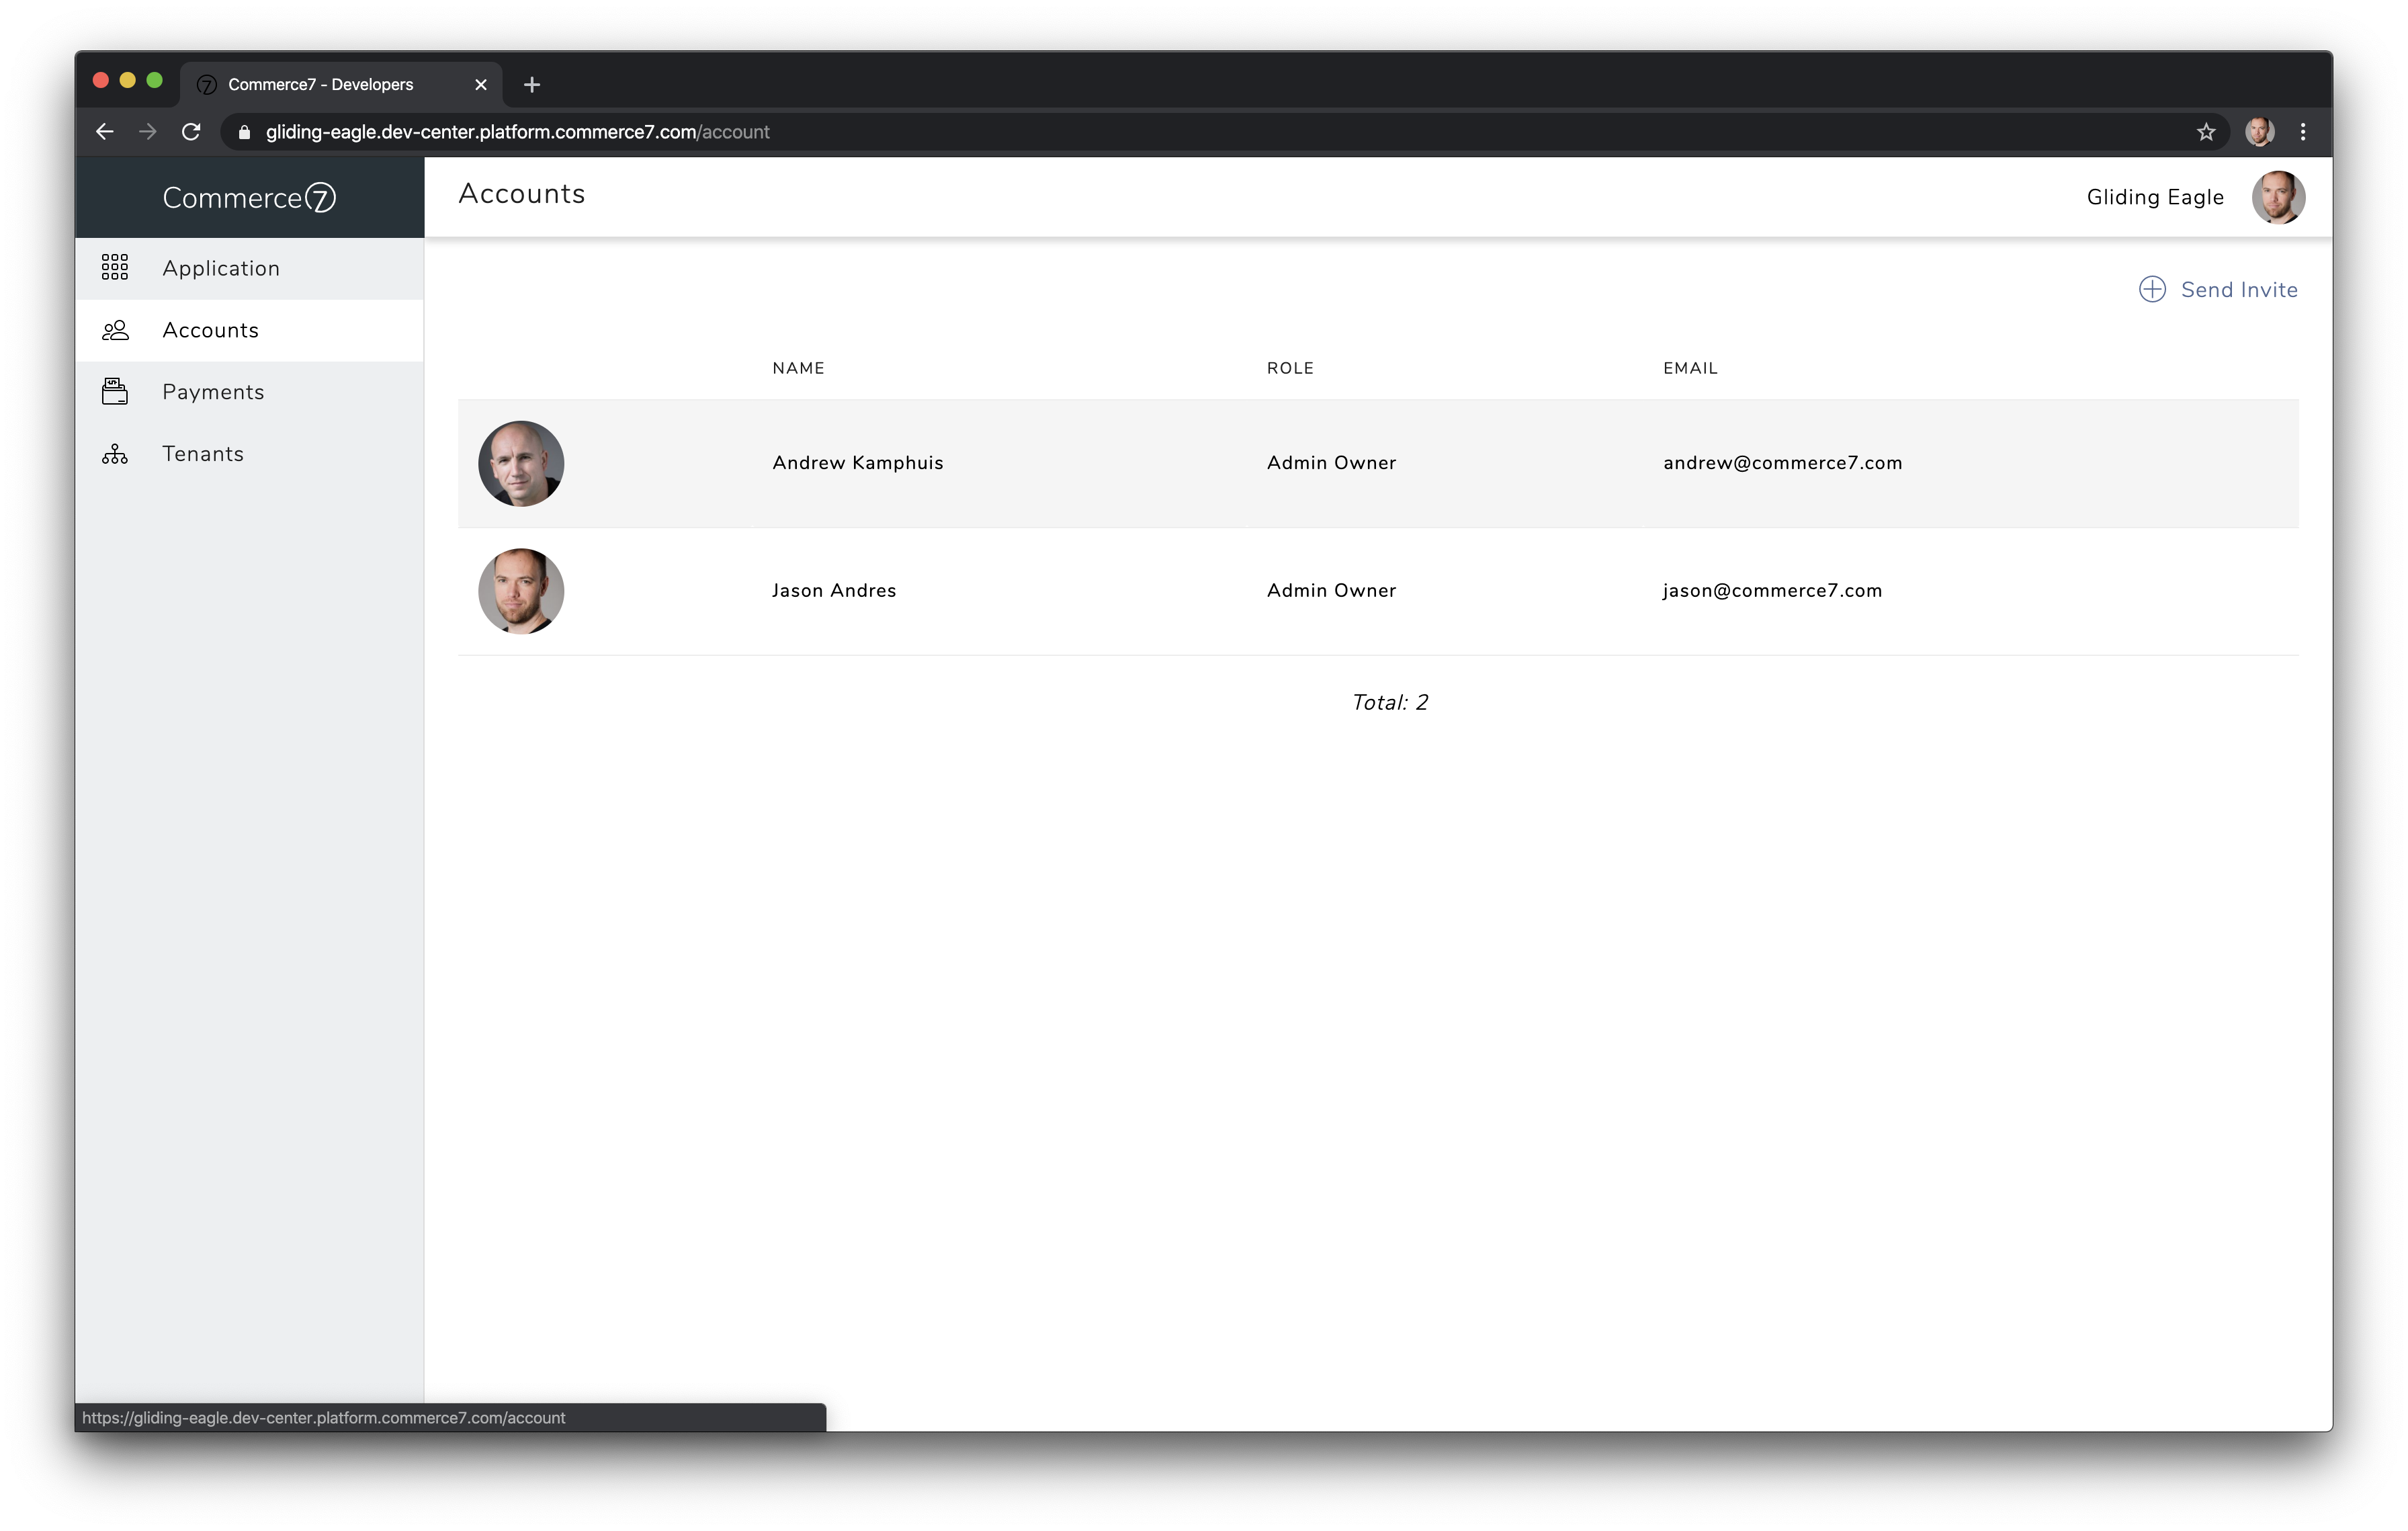Click the Gliding Eagle account name
The height and width of the screenshot is (1531, 2408).
click(x=2155, y=197)
